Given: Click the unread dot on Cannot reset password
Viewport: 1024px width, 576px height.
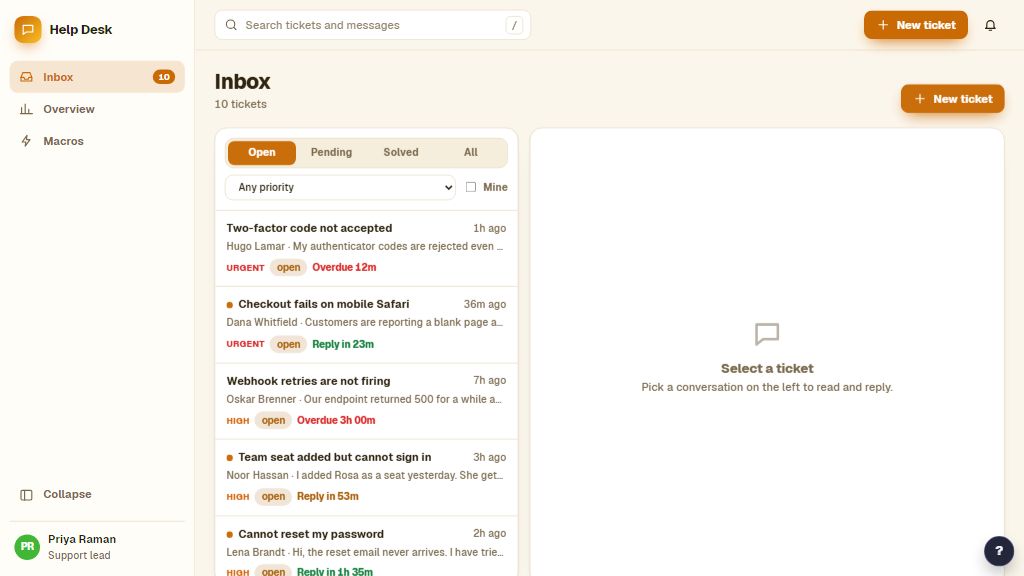Looking at the screenshot, I should click(x=230, y=534).
